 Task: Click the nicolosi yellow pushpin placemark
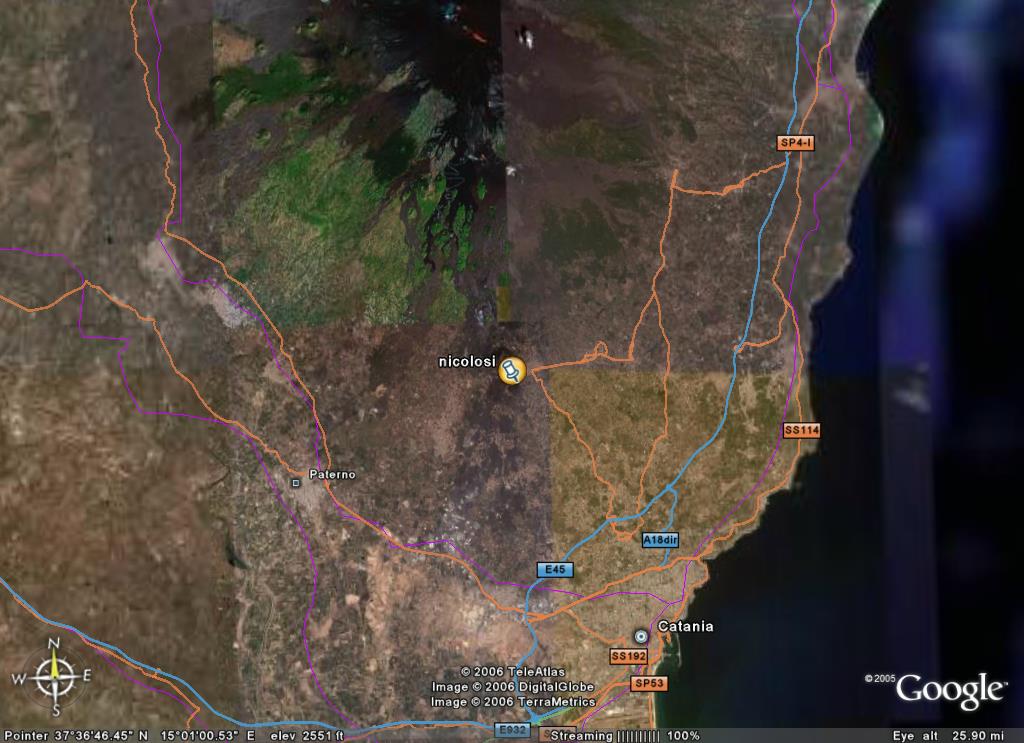click(x=512, y=371)
